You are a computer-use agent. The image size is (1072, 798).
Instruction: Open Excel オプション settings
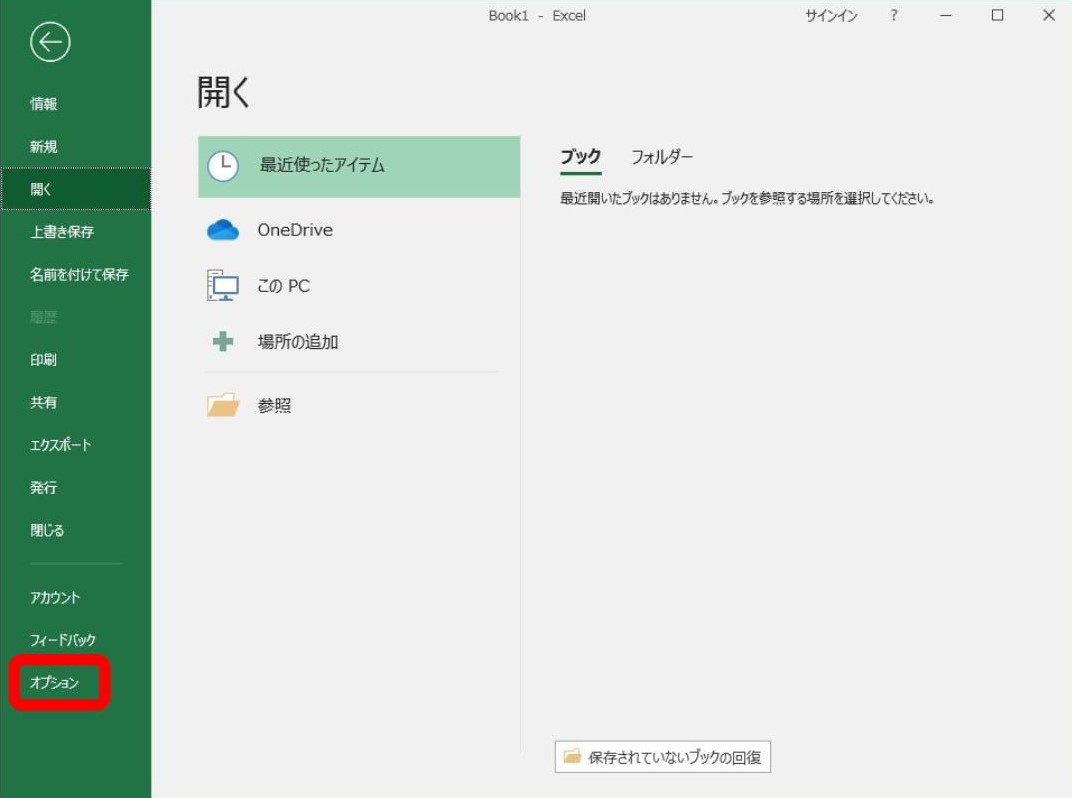(54, 683)
